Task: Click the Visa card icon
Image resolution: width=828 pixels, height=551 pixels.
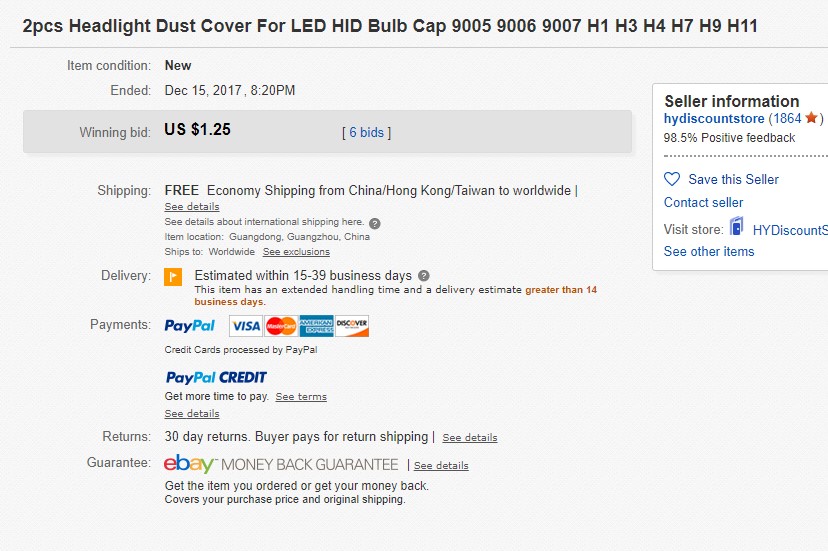Action: (245, 326)
